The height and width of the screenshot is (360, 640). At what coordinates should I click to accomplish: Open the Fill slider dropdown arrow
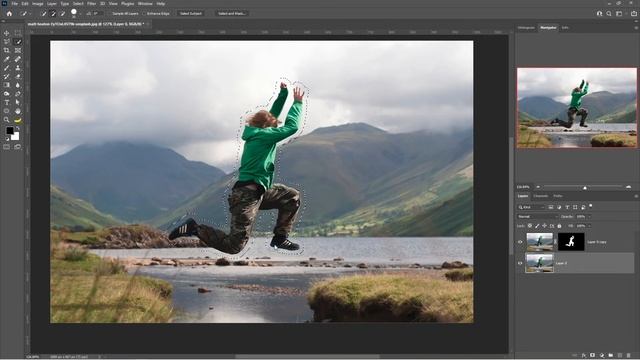[x=589, y=226]
